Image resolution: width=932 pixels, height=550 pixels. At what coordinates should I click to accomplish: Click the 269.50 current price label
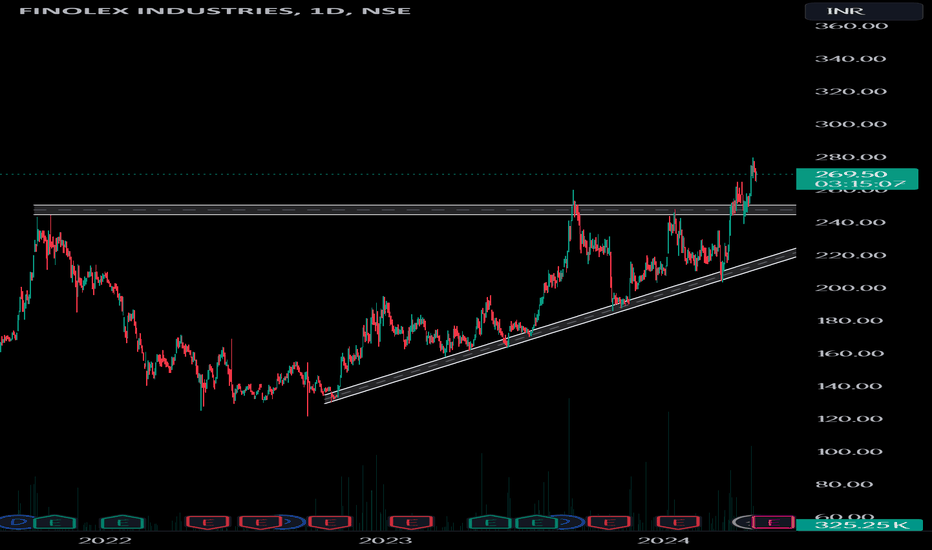(851, 174)
